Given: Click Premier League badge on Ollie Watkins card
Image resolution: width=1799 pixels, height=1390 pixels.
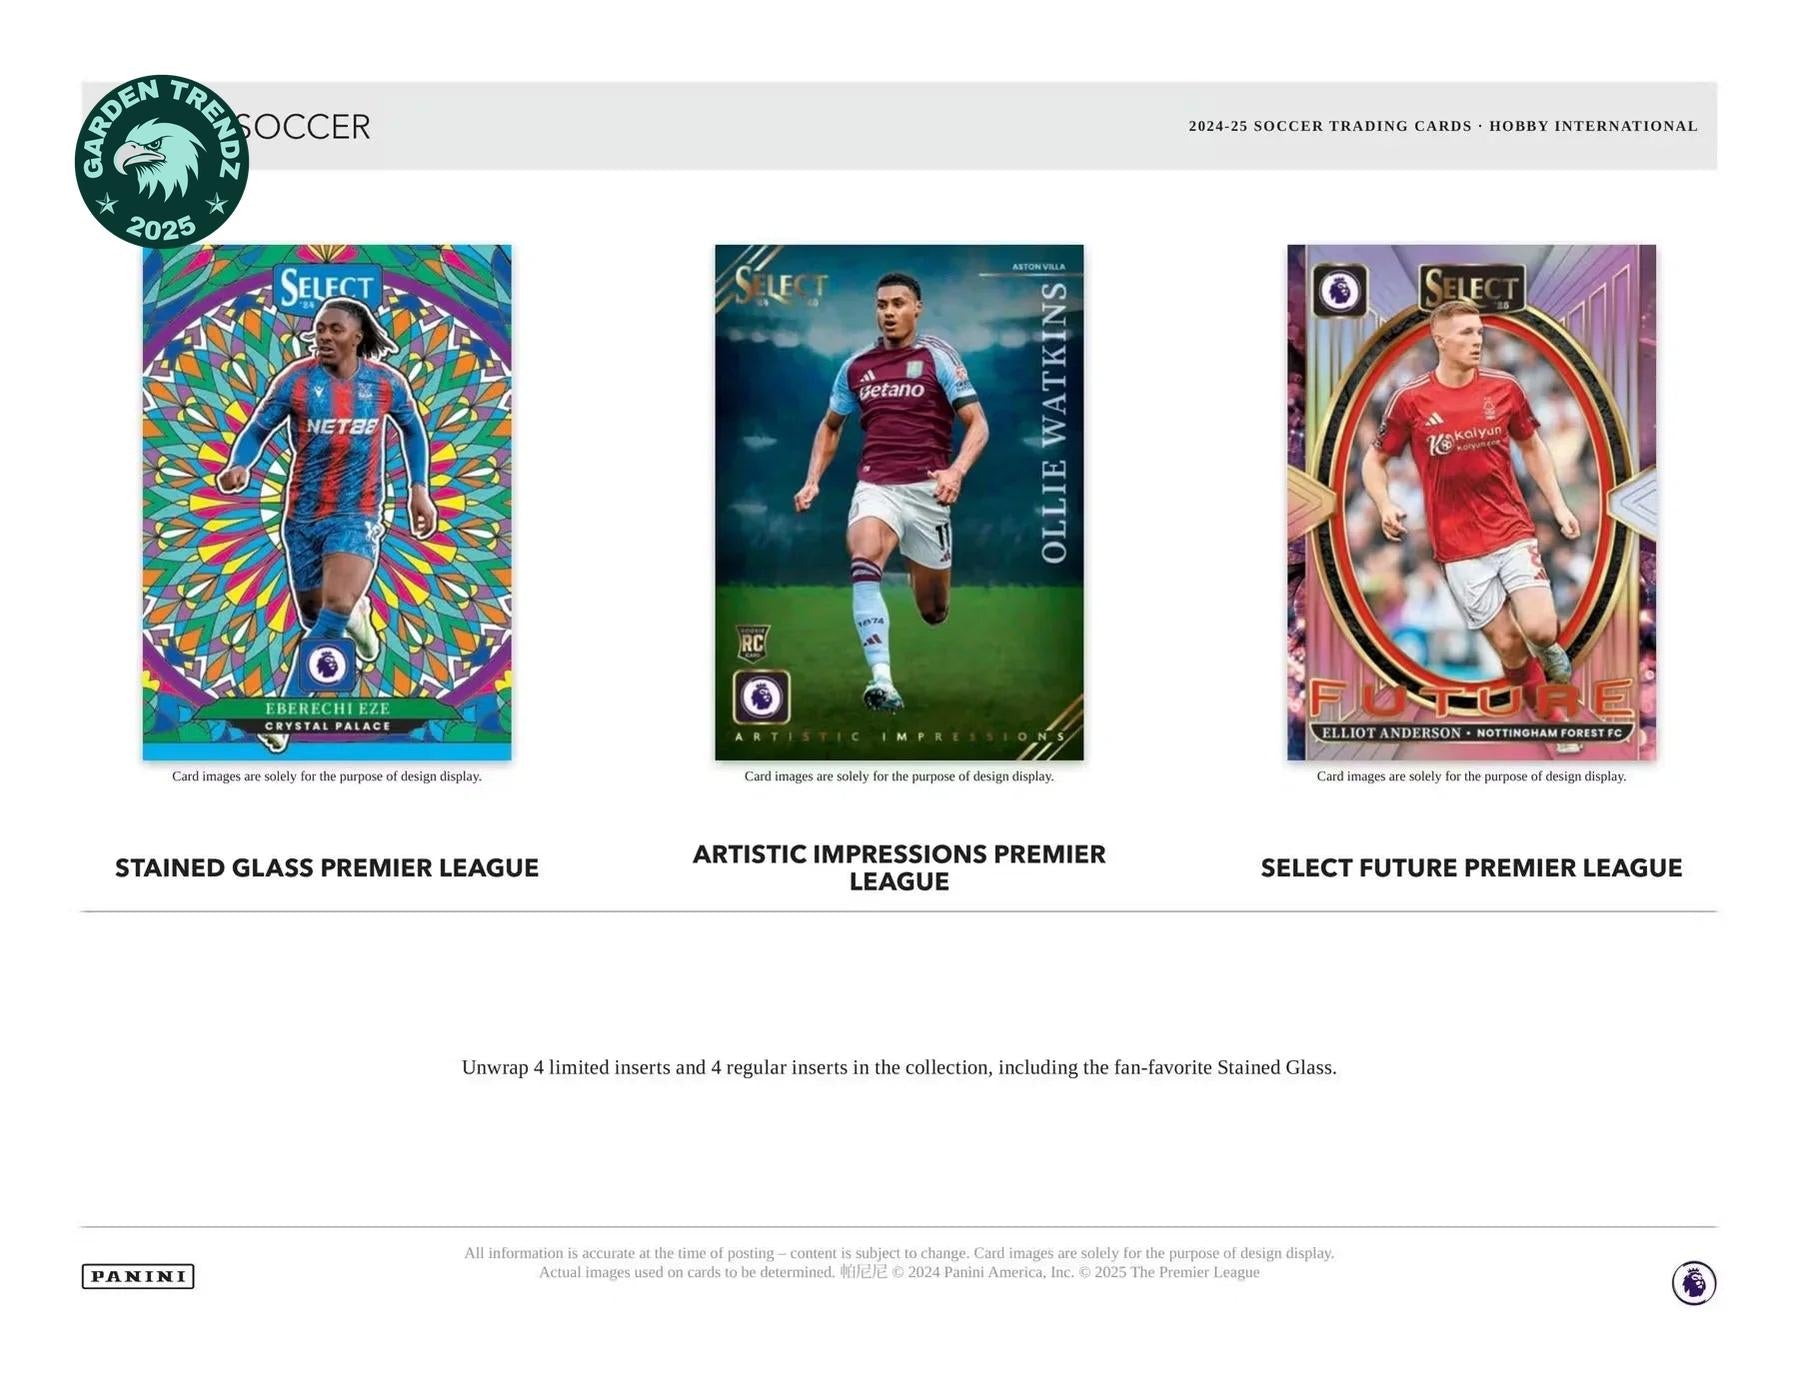Looking at the screenshot, I should [762, 697].
